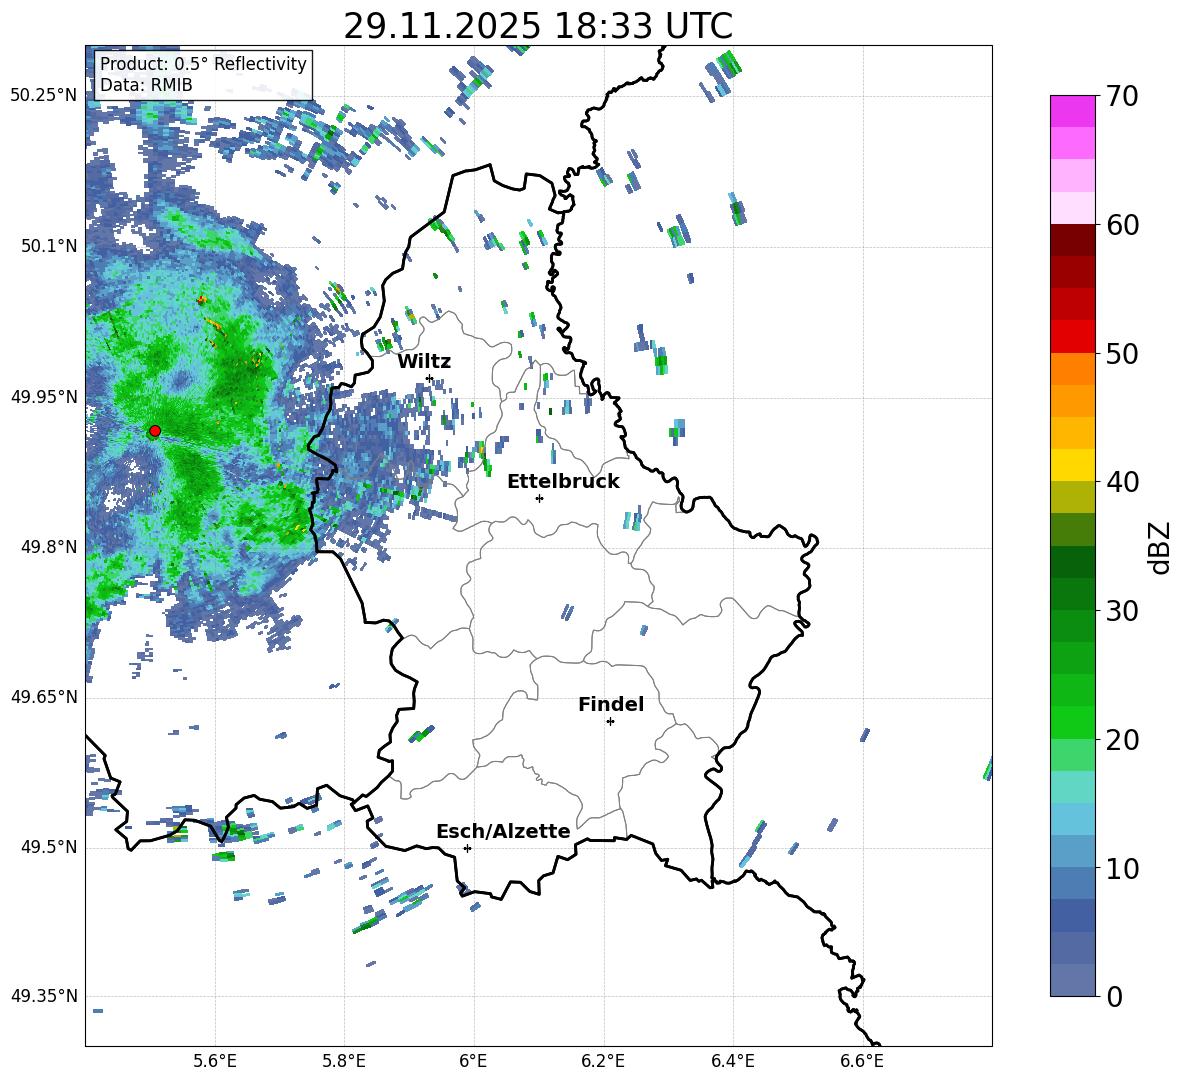The image size is (1184, 1081).
Task: Click the 6.6°E longitude label
Action: point(862,1062)
